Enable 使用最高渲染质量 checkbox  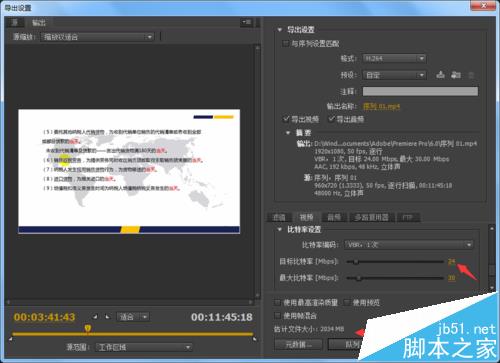point(277,302)
